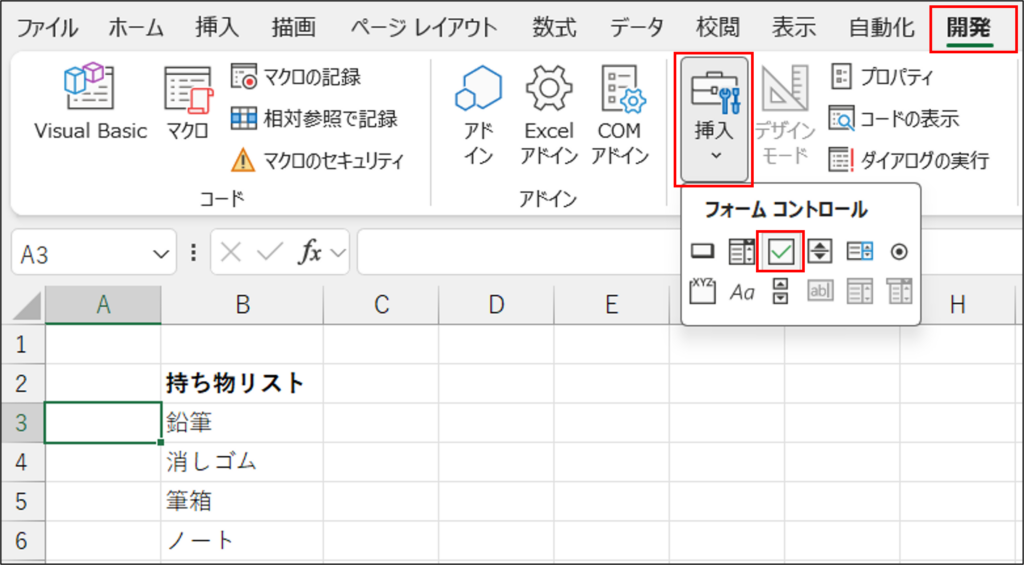Image resolution: width=1024 pixels, height=565 pixels.
Task: Click the Name Box showing A3
Action: click(x=94, y=253)
